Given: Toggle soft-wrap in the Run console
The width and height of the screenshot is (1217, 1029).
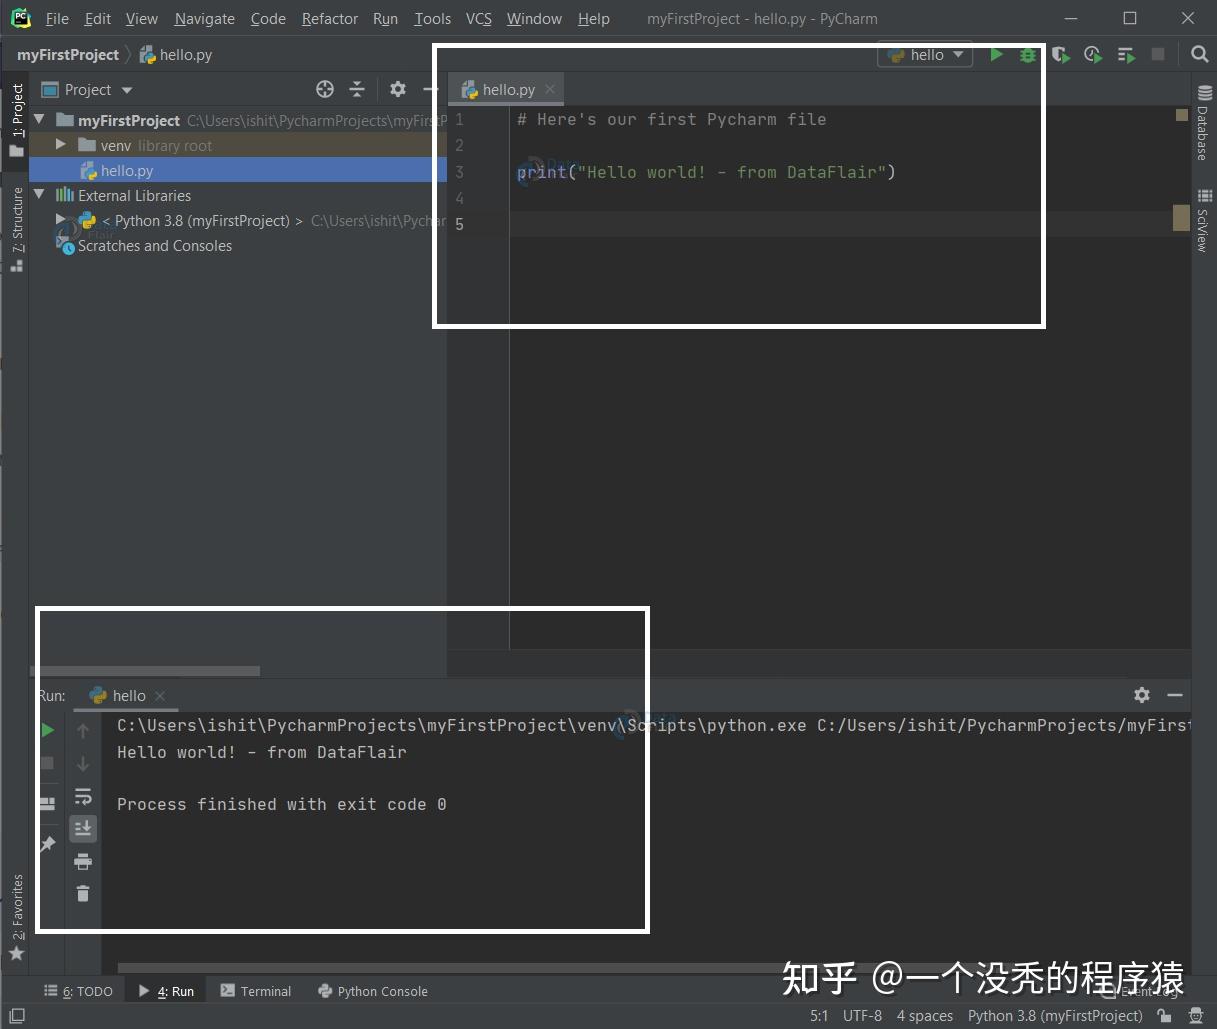Looking at the screenshot, I should coord(83,796).
